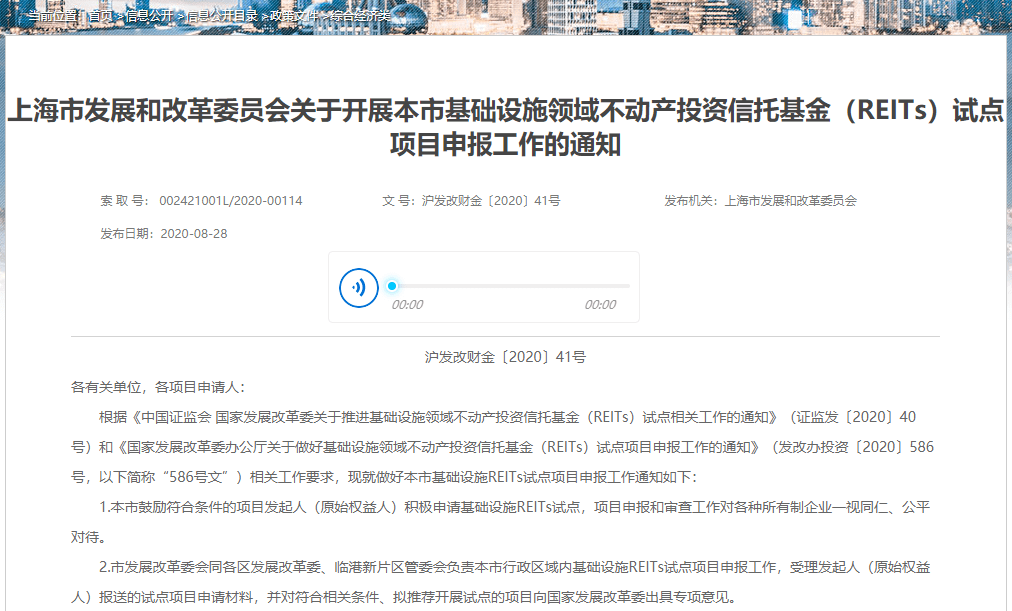Click the salutation line 各有关单位，各项目申请人
Screen dimensions: 1012x611
(x=157, y=387)
